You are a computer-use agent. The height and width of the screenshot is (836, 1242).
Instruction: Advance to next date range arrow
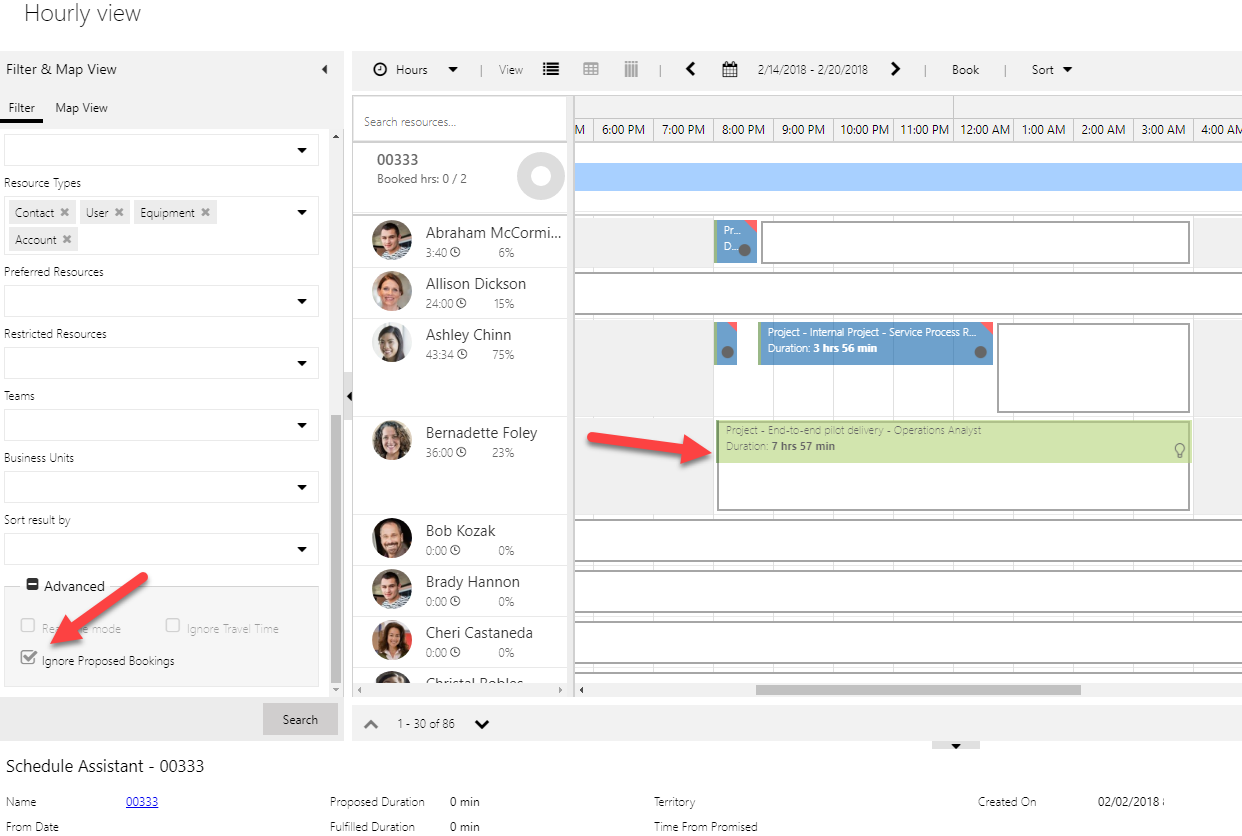click(x=895, y=70)
